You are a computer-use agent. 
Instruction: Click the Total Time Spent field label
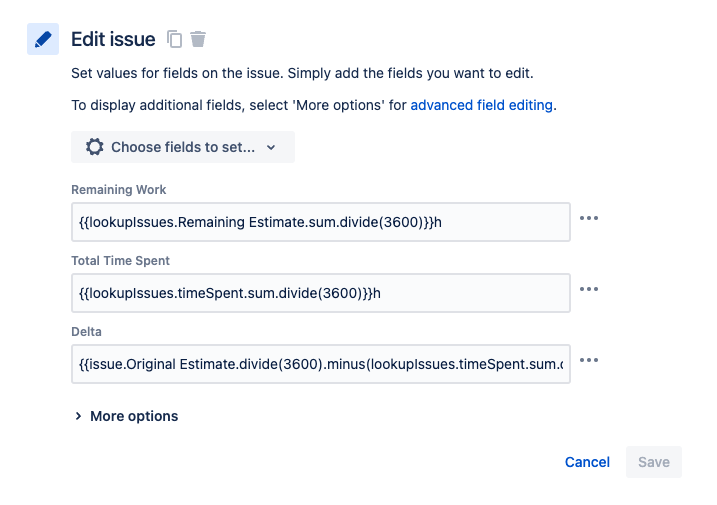pos(120,261)
